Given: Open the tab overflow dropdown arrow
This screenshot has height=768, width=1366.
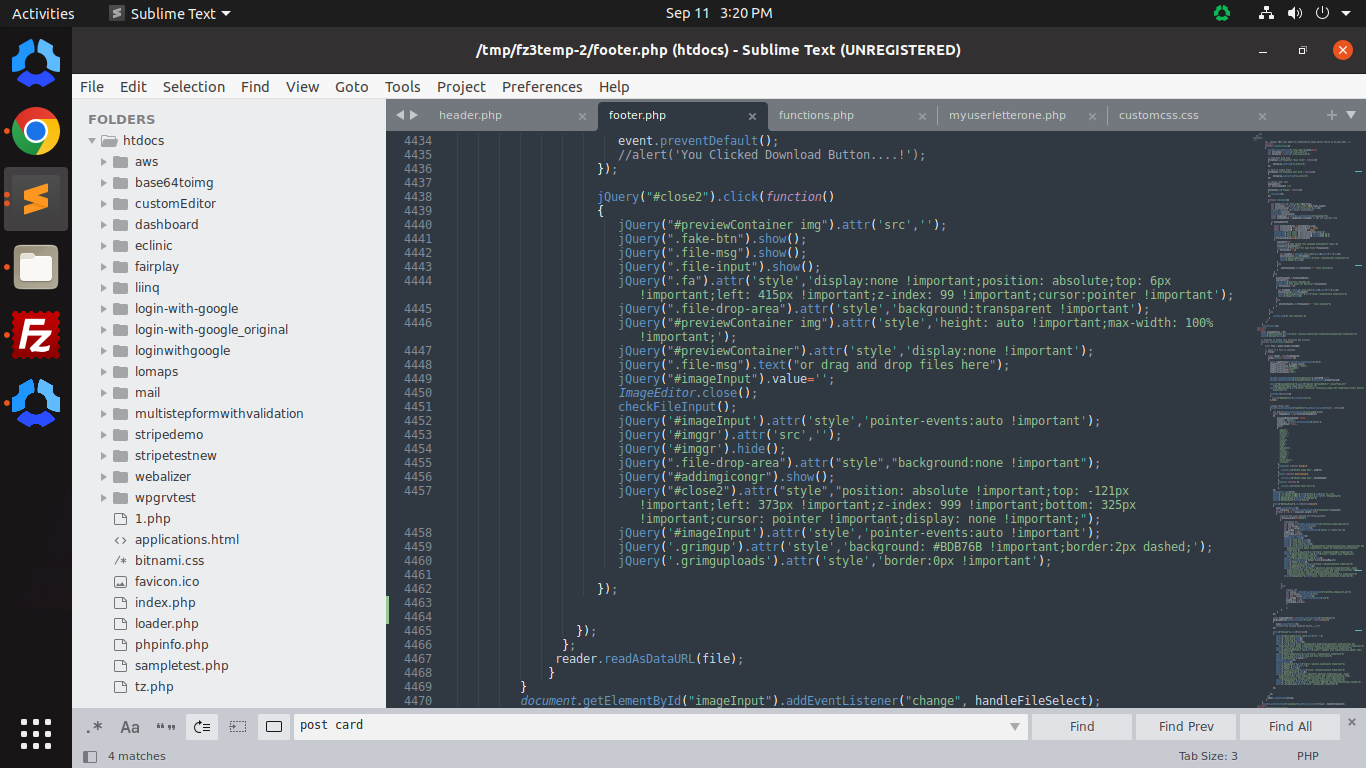Looking at the screenshot, I should click(1351, 115).
